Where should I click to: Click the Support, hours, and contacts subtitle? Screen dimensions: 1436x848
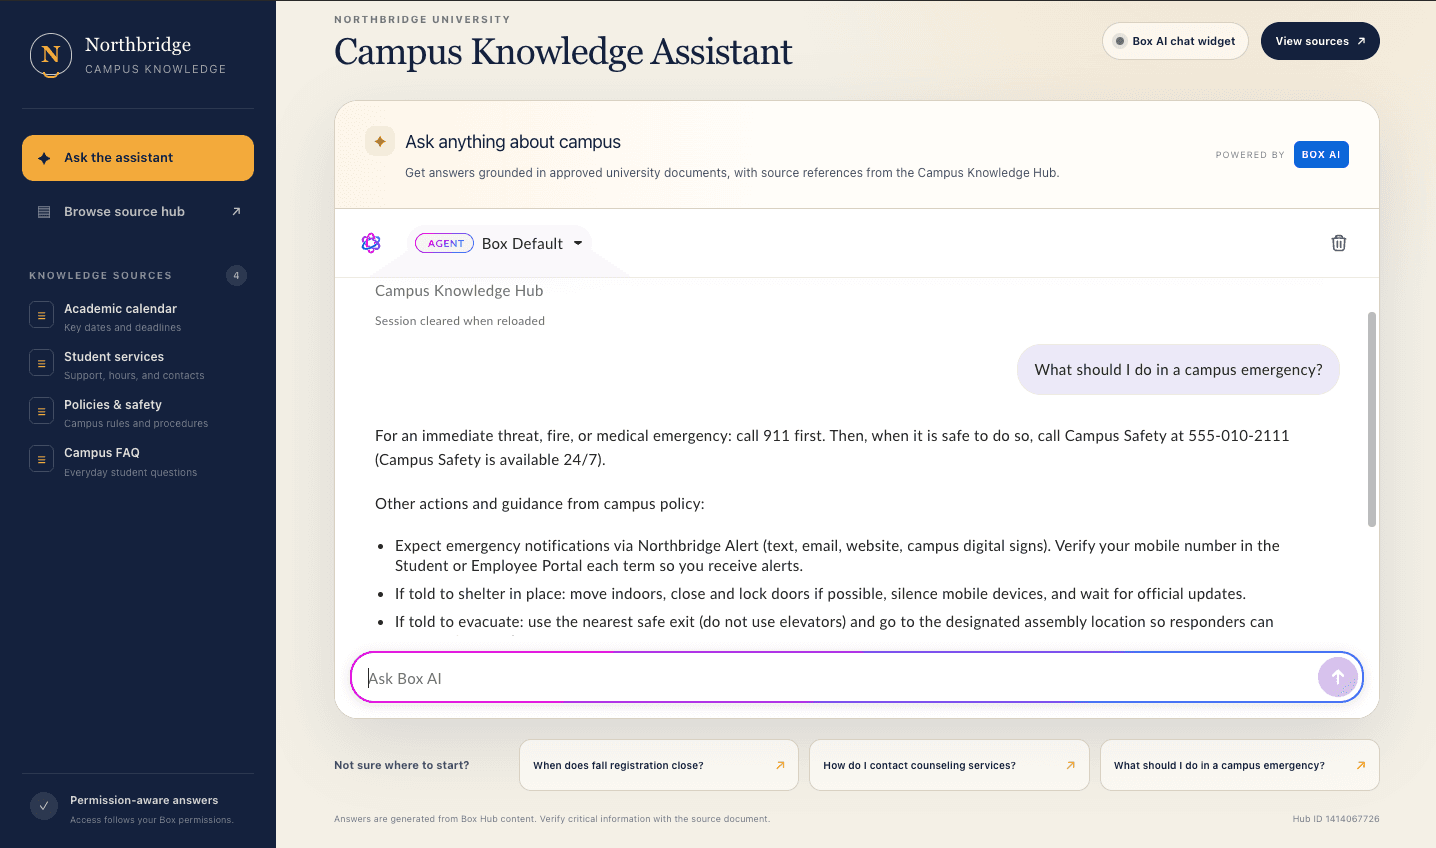point(134,376)
